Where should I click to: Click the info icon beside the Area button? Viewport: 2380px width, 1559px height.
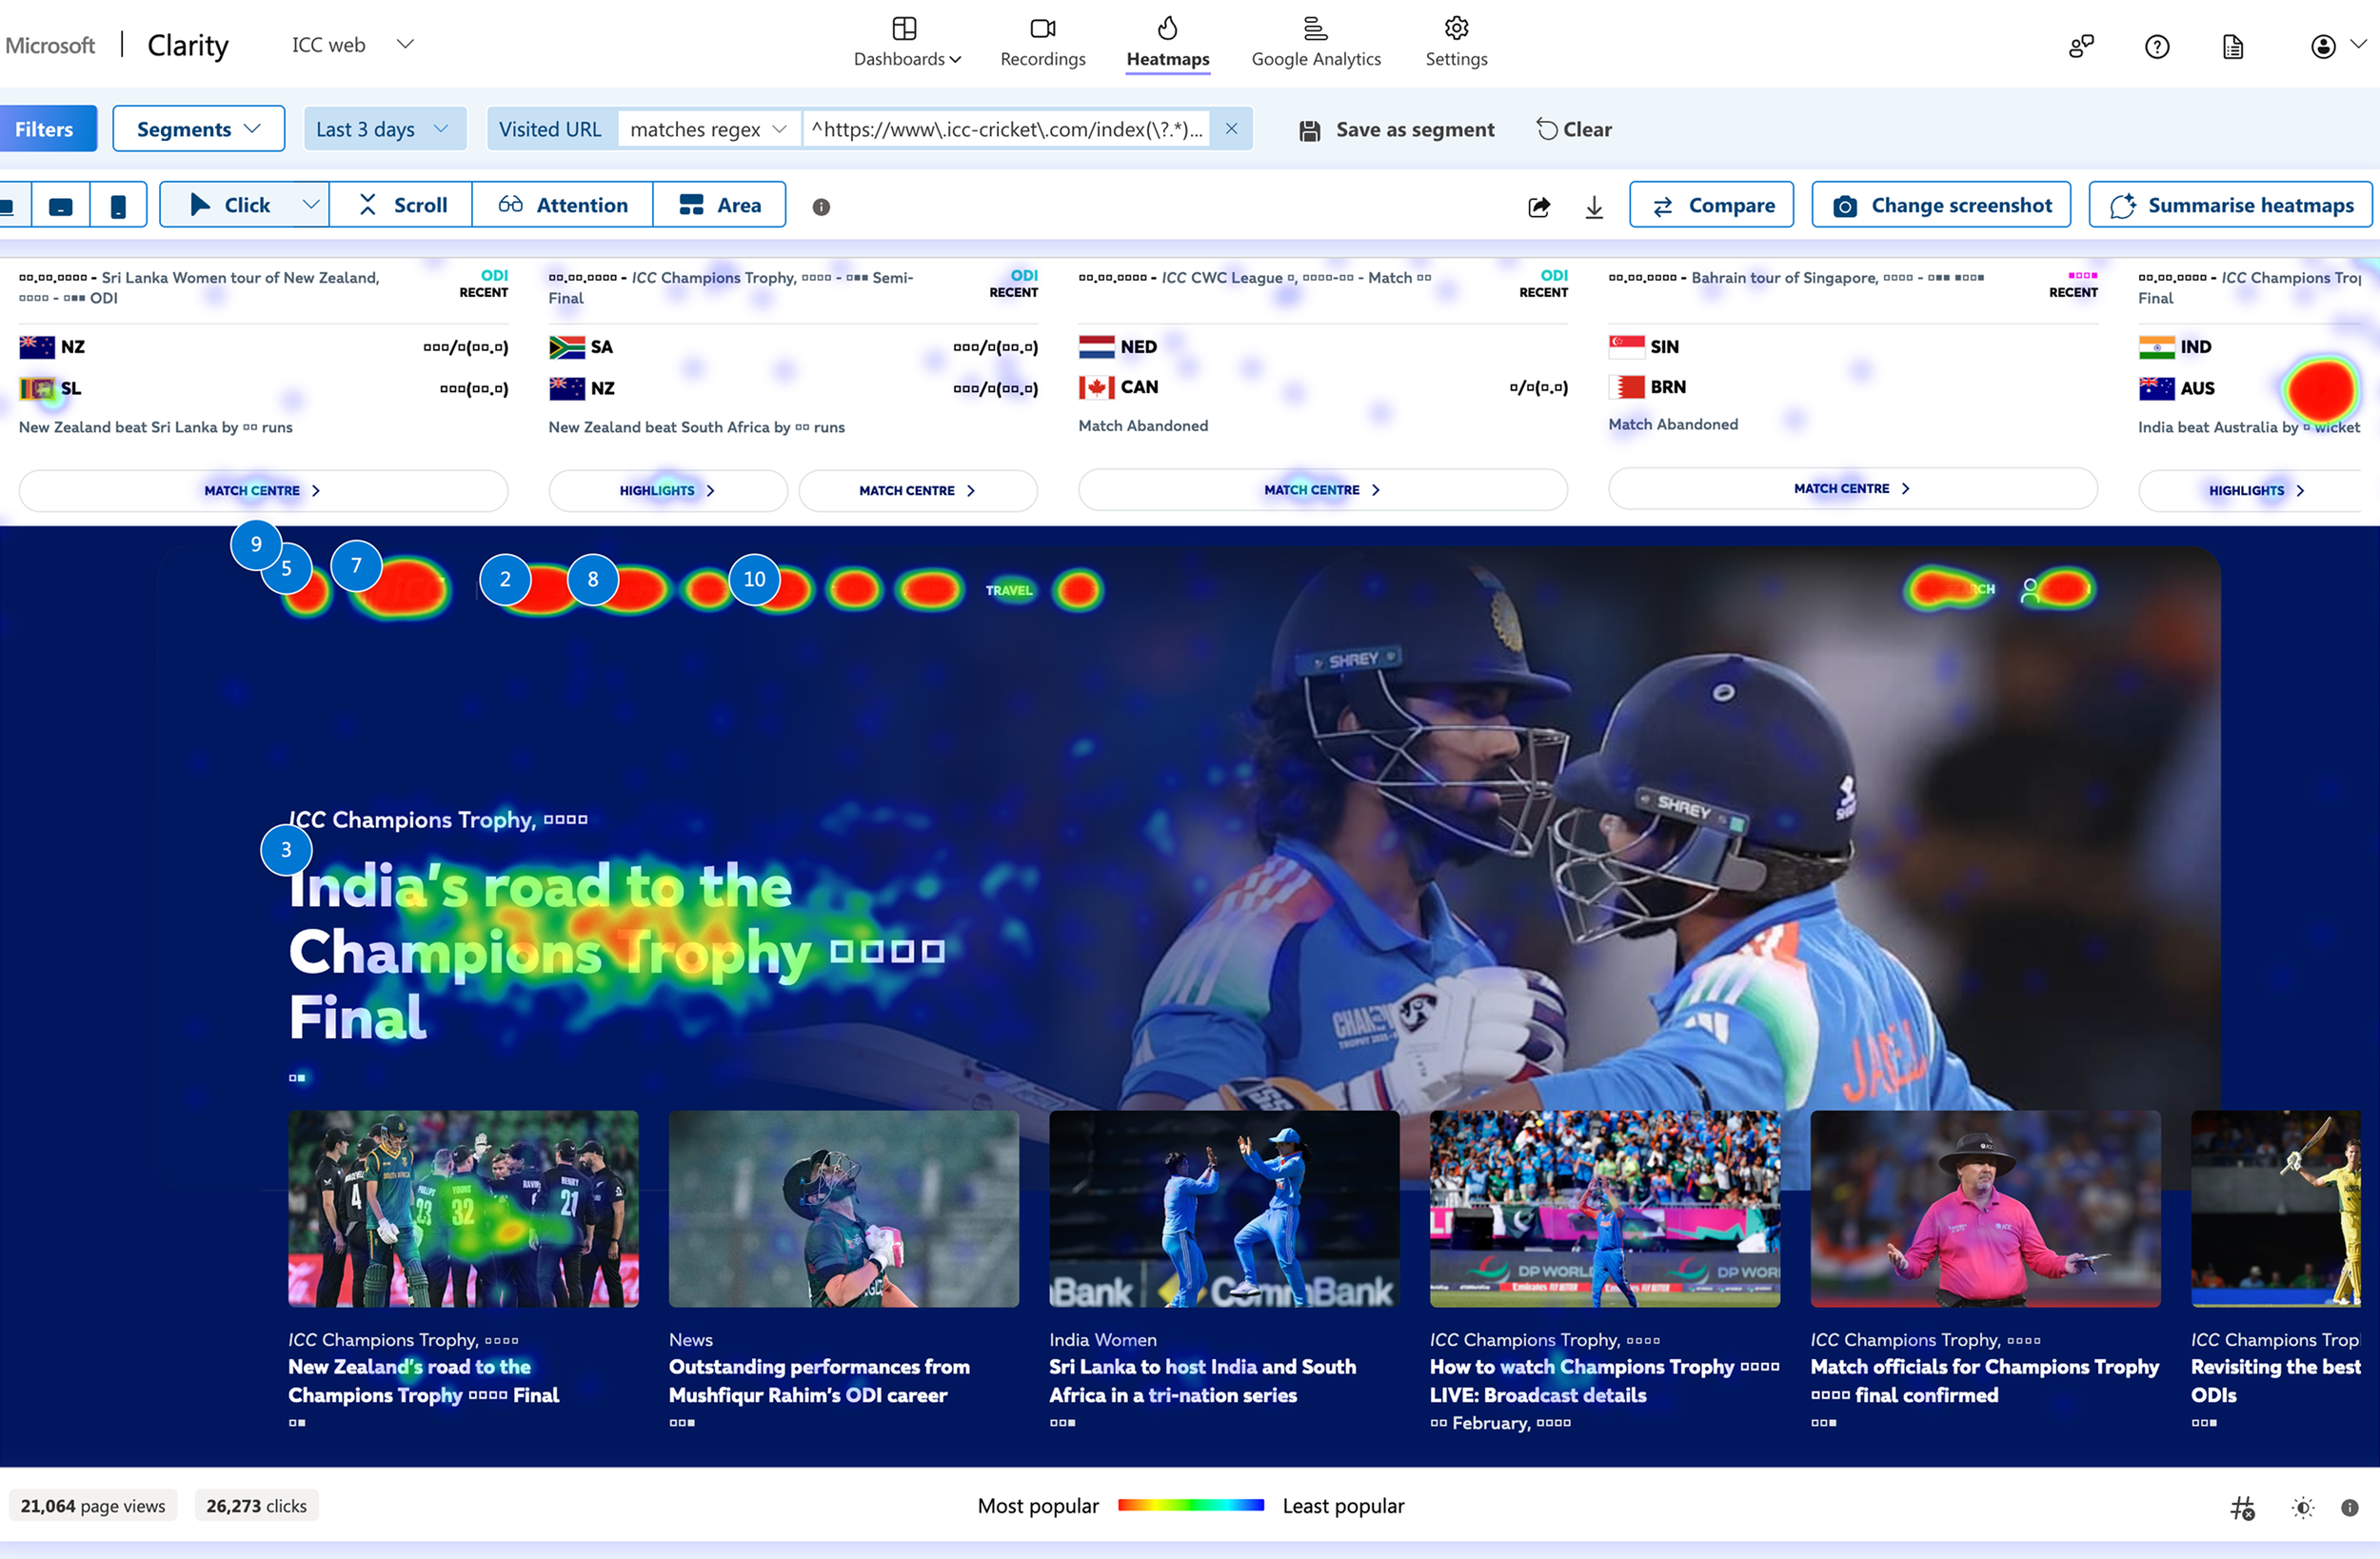(x=821, y=207)
